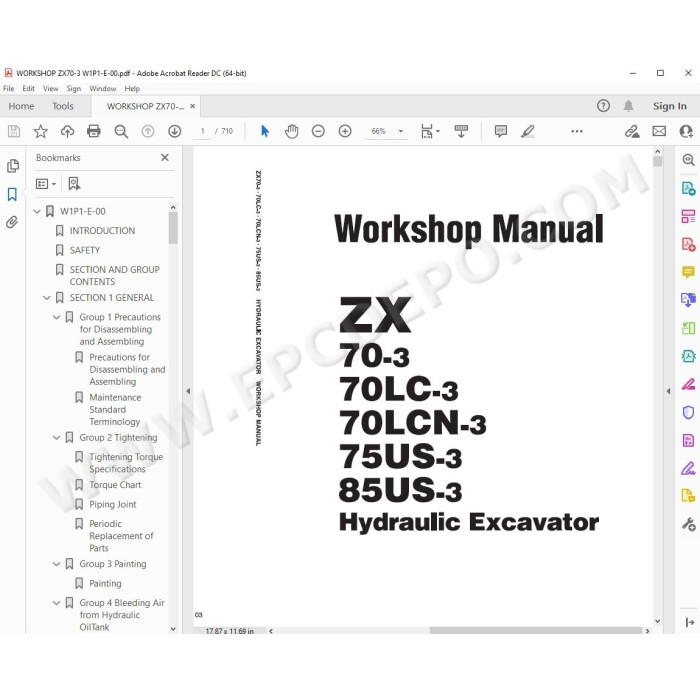Viewport: 700px width, 700px height.
Task: Send the file by email
Action: pyautogui.click(x=659, y=131)
